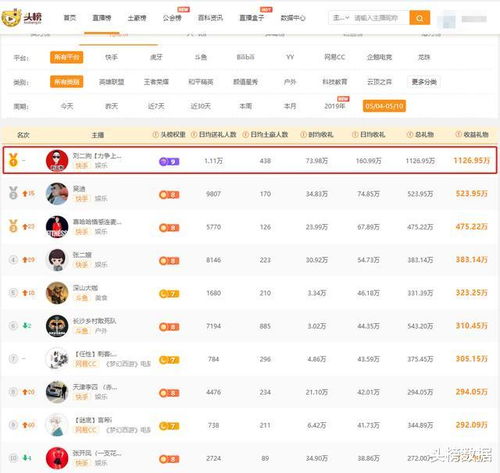Image resolution: width=500 pixels, height=473 pixels.
Task: Click the orange search magnifier button
Action: pos(420,18)
